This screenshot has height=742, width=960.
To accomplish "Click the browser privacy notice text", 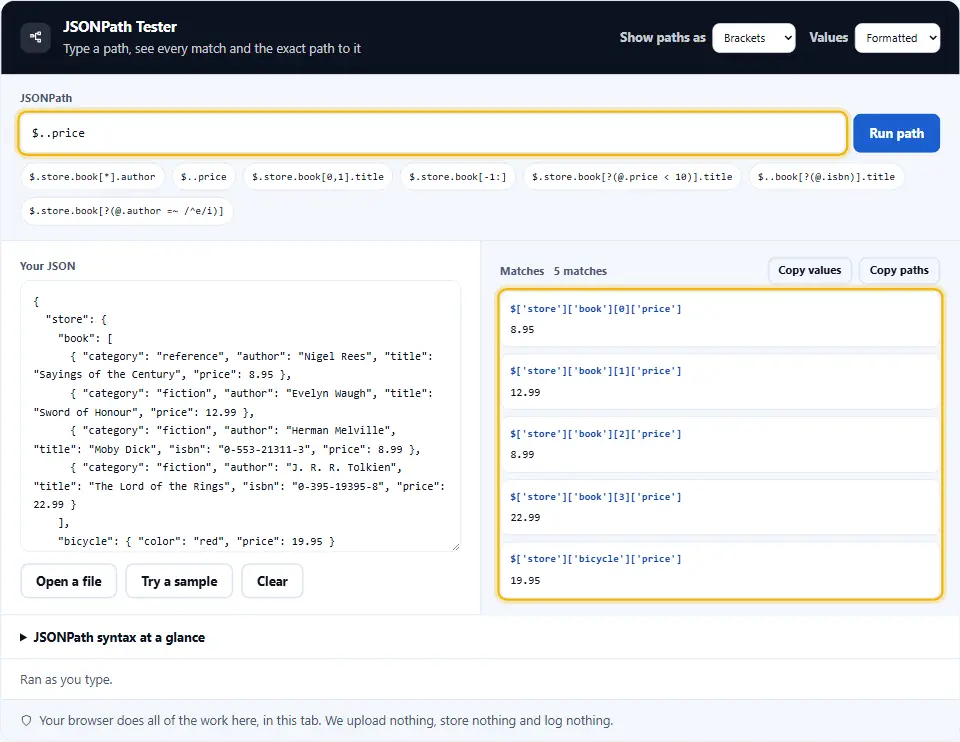I will tap(326, 721).
